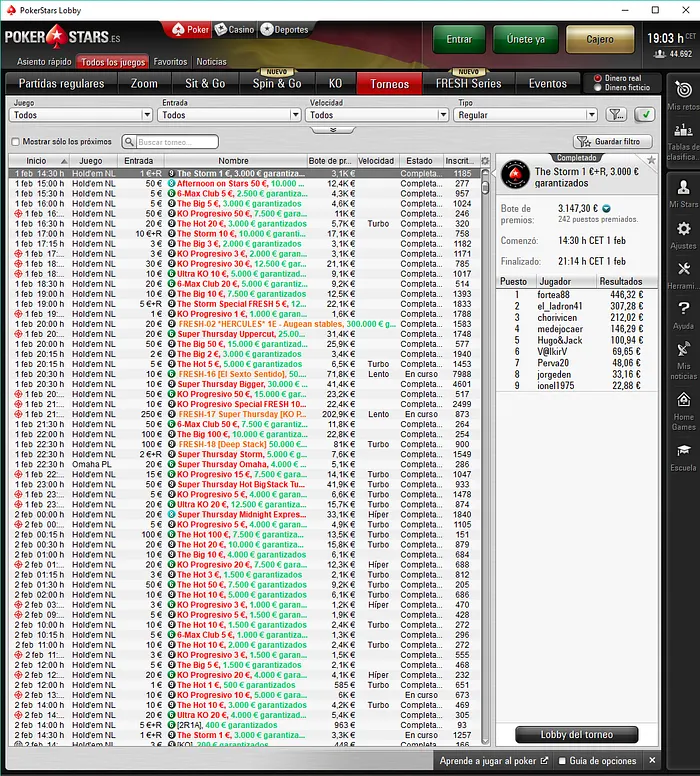Enable Mostrar sólo los próximos checkbox
This screenshot has height=776, width=700.
[15, 142]
